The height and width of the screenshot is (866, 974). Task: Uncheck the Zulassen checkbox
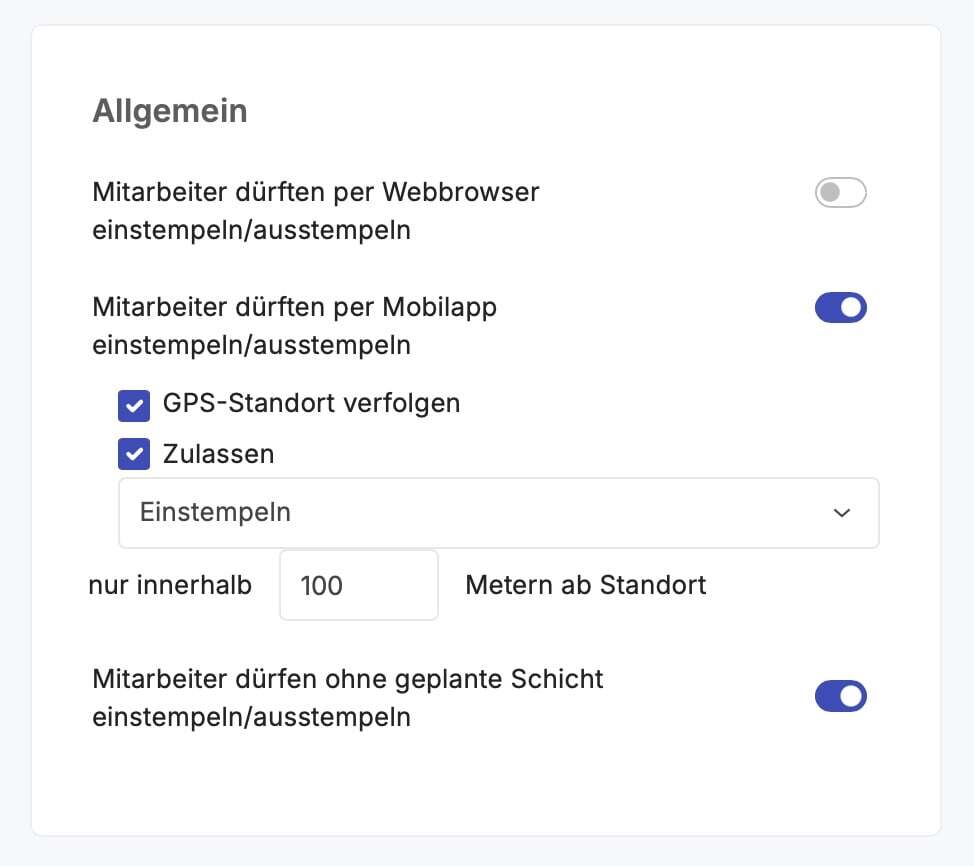click(134, 454)
